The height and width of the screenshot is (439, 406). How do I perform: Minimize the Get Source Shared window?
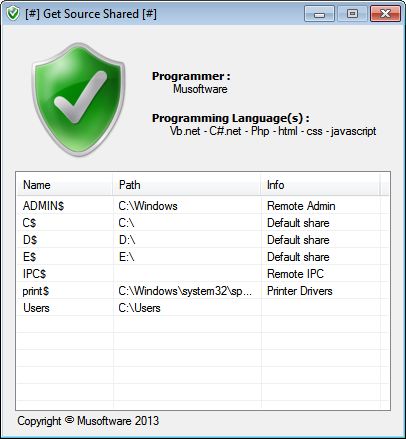pyautogui.click(x=319, y=14)
